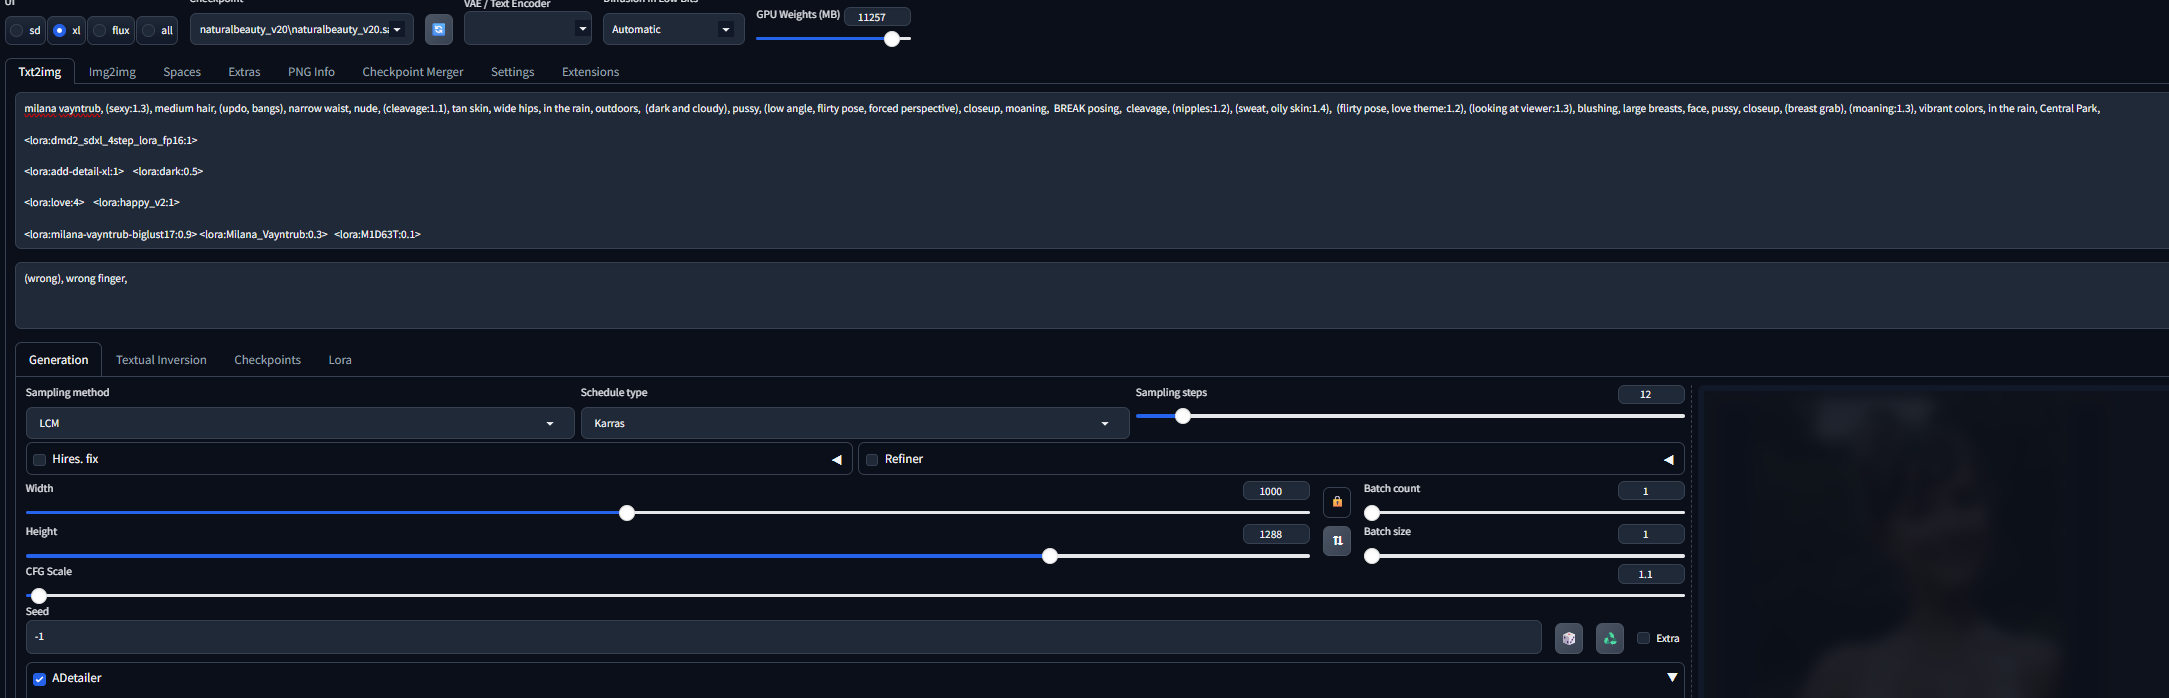The width and height of the screenshot is (2169, 698).
Task: Expand the Refiner section arrow
Action: (1668, 460)
